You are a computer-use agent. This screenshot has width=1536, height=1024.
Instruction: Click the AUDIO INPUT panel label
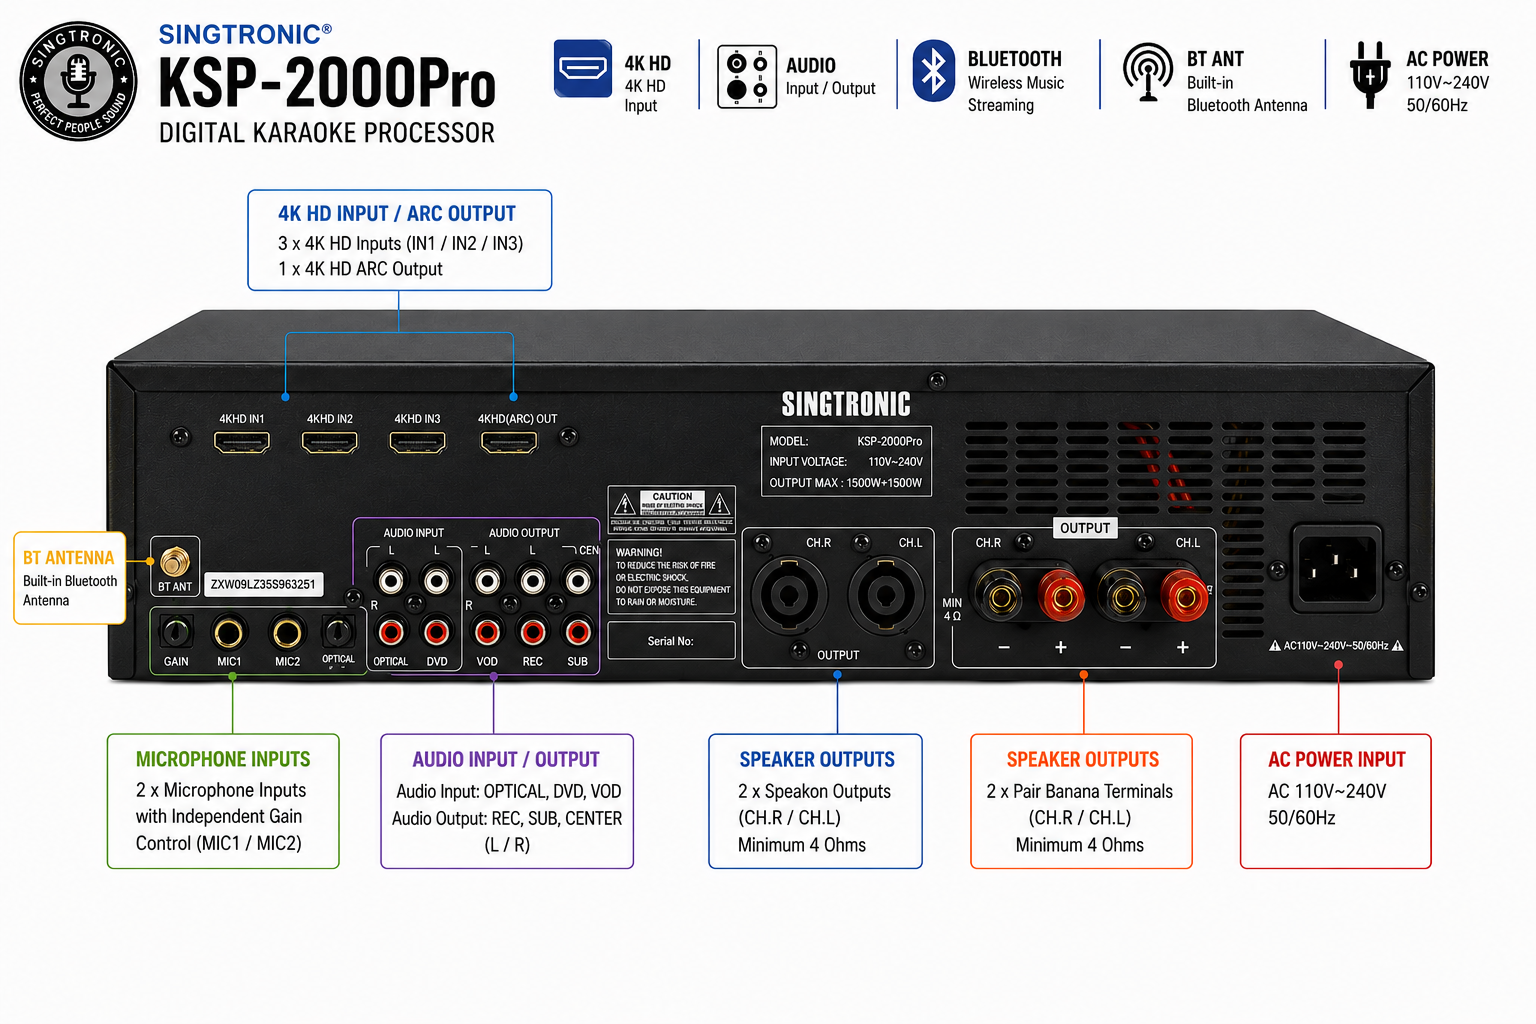(413, 533)
